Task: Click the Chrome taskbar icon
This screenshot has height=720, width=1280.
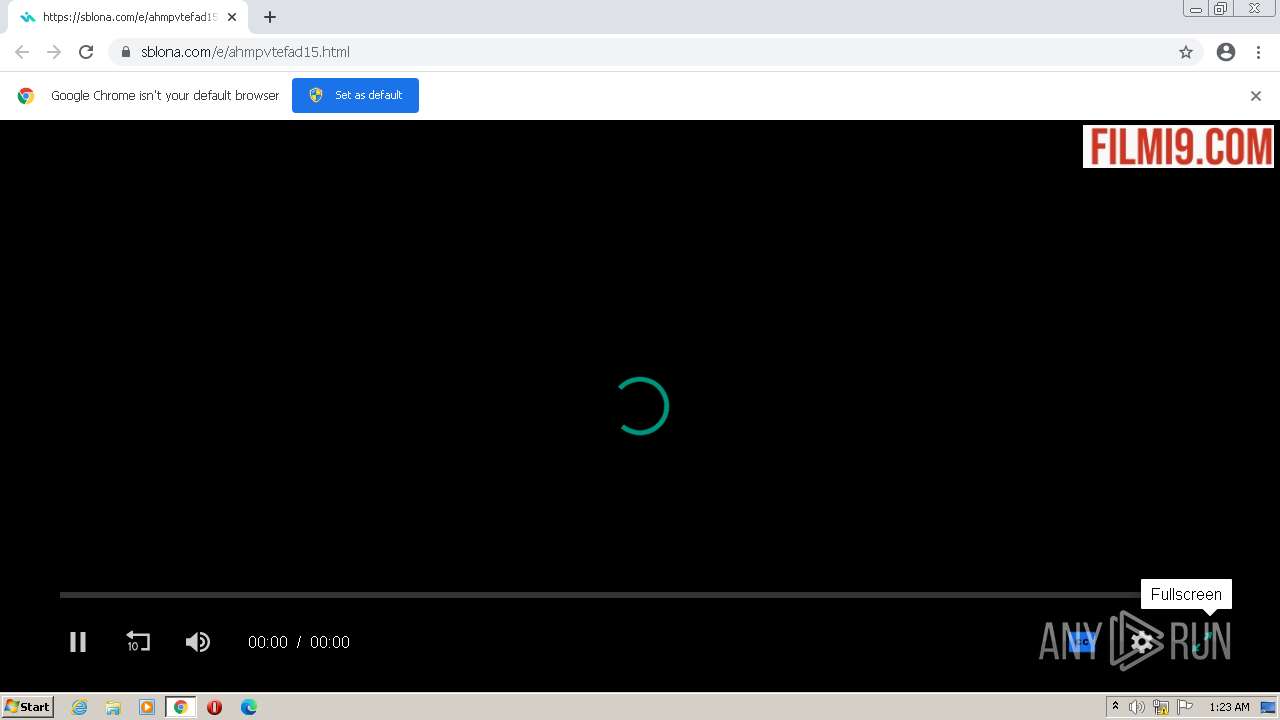Action: point(181,707)
